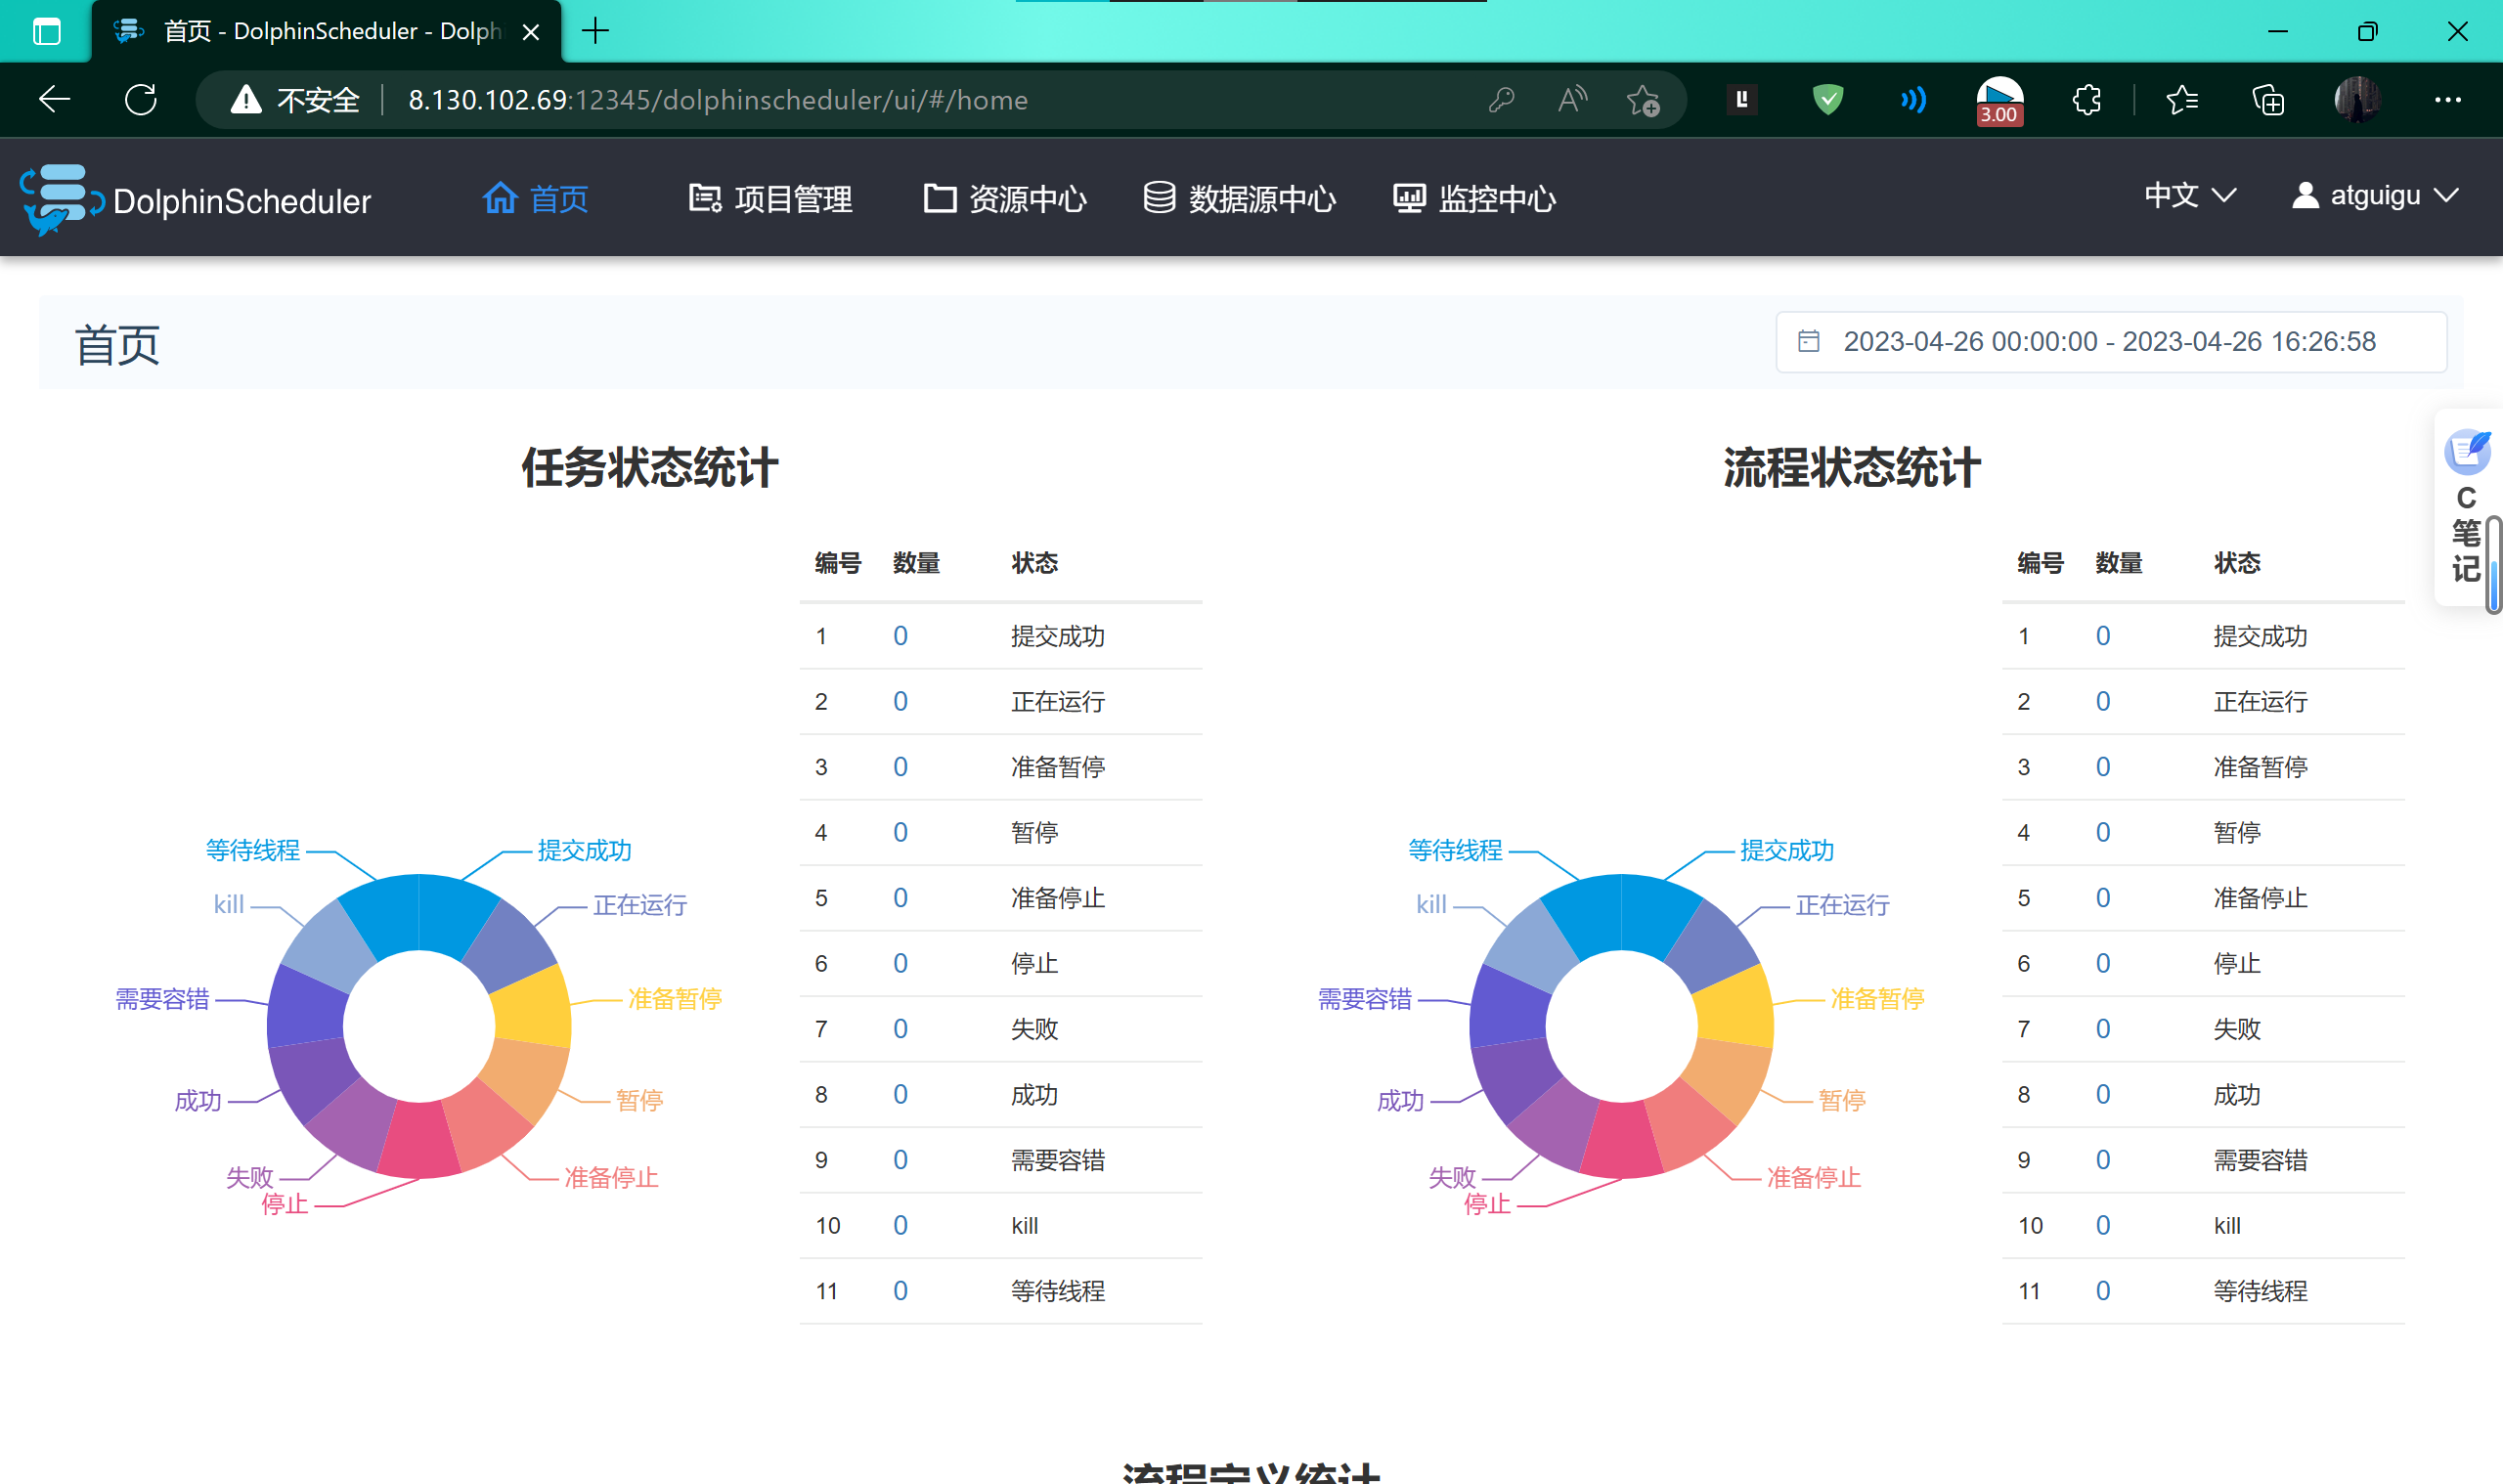Click the date range input field
The image size is (2503, 1484).
pos(2109,342)
